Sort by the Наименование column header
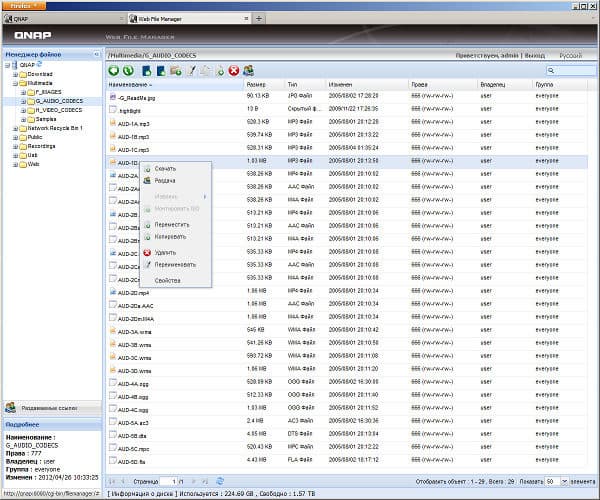The width and height of the screenshot is (600, 500). 175,85
